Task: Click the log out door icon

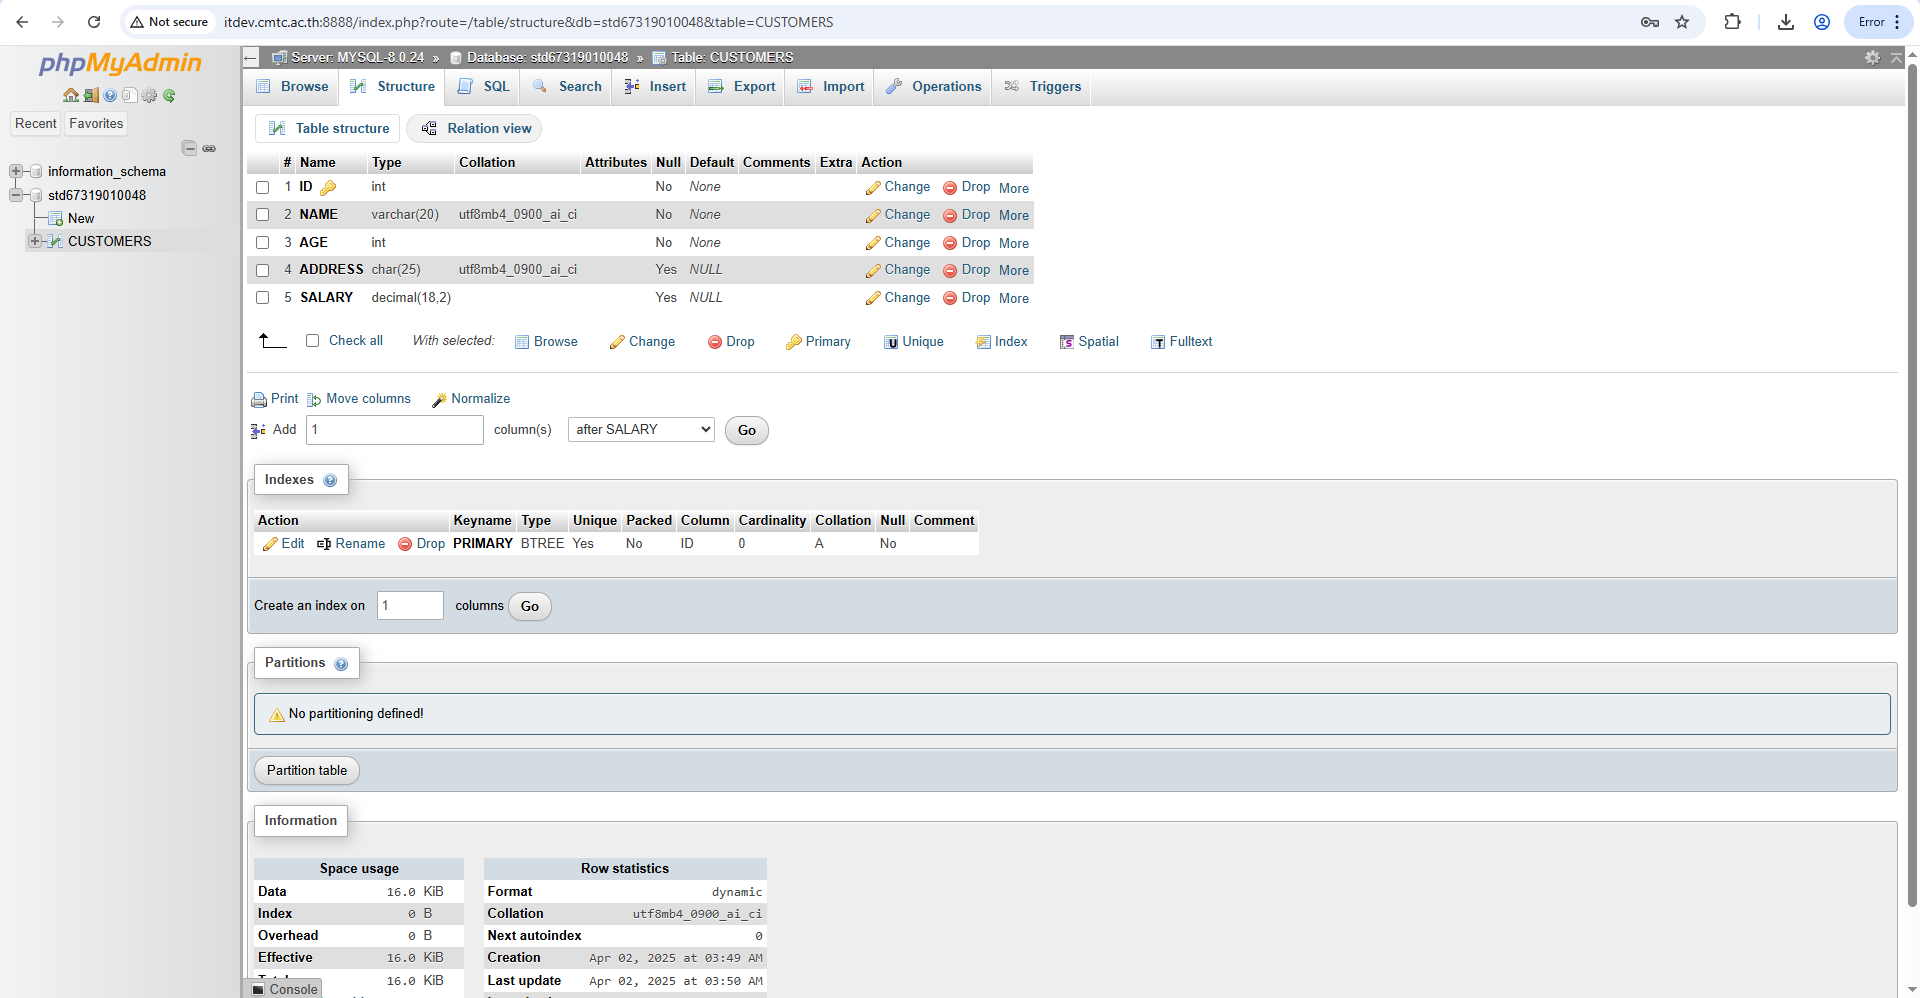Action: [90, 96]
